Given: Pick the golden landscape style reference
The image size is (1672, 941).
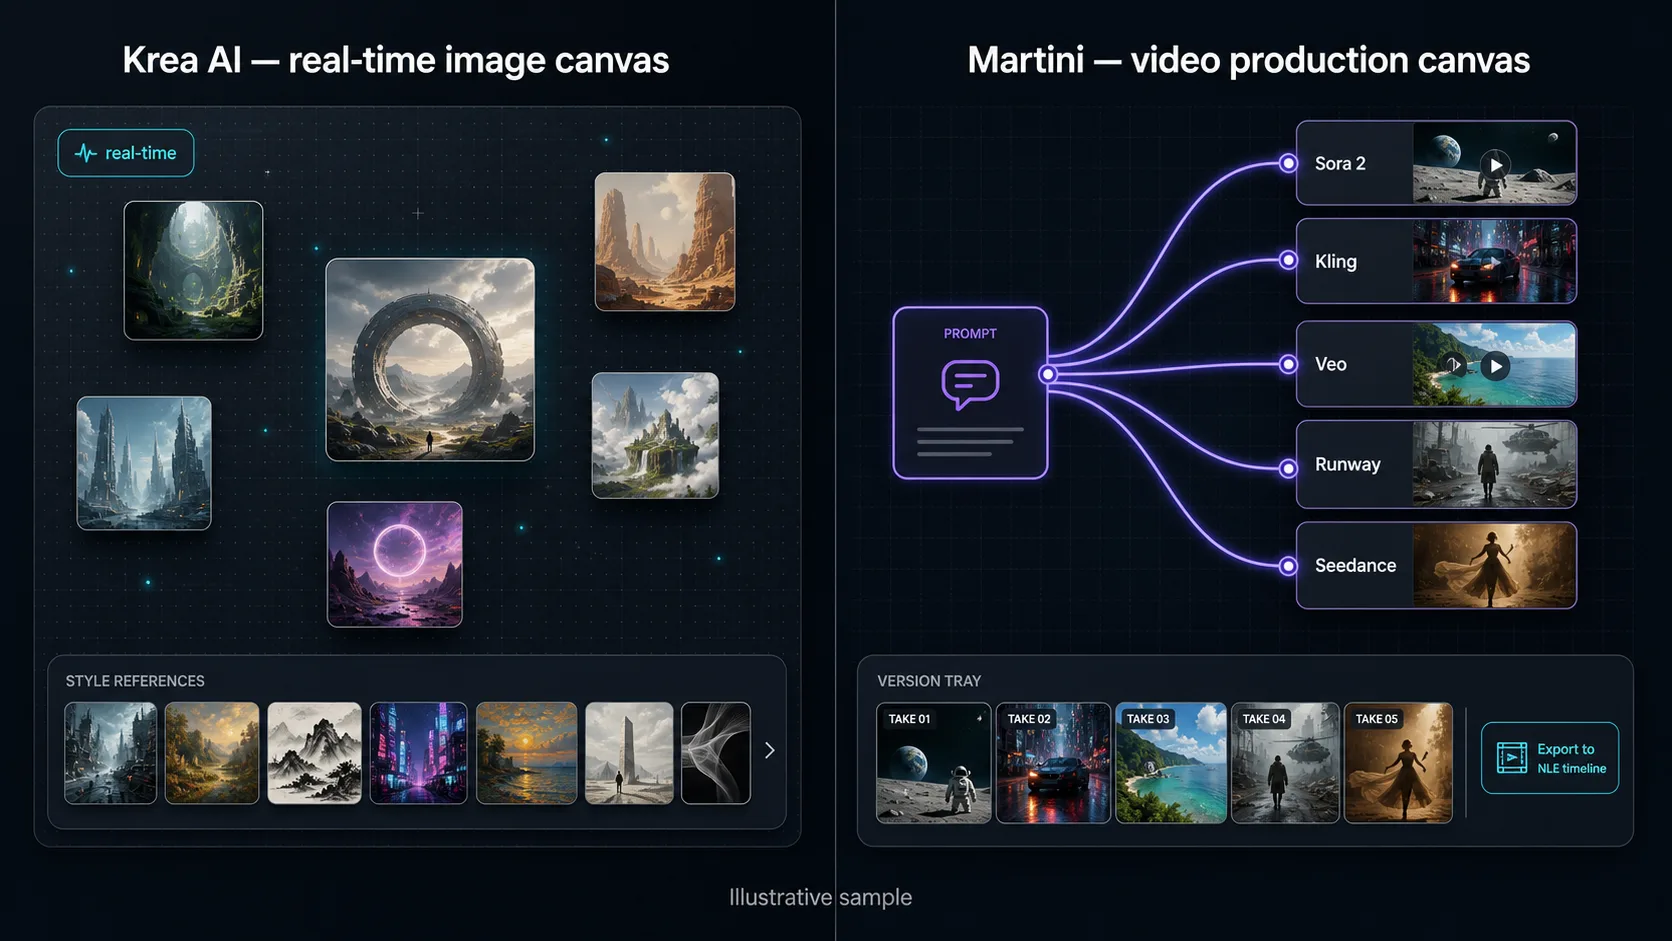Looking at the screenshot, I should point(212,753).
